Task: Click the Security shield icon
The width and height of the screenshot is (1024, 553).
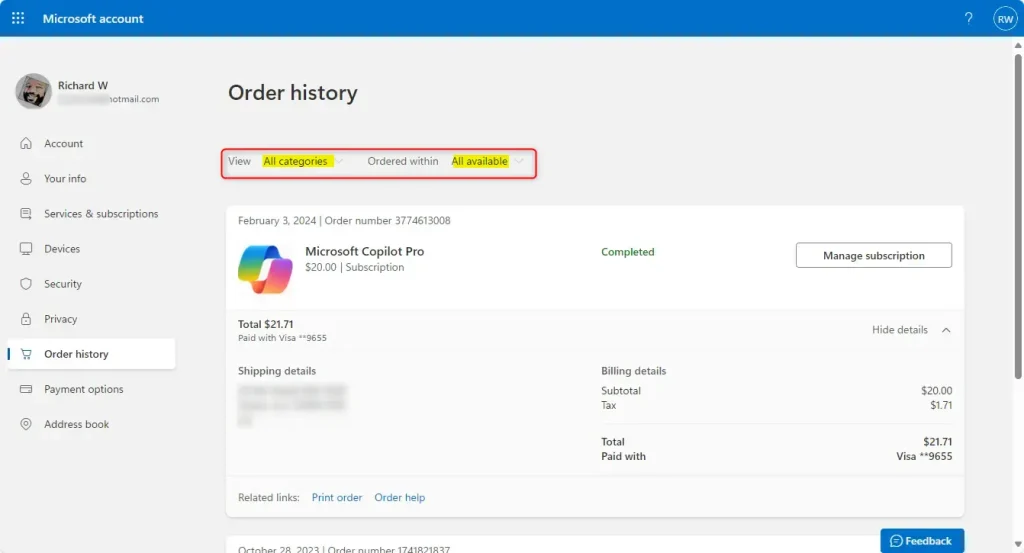Action: click(x=25, y=284)
